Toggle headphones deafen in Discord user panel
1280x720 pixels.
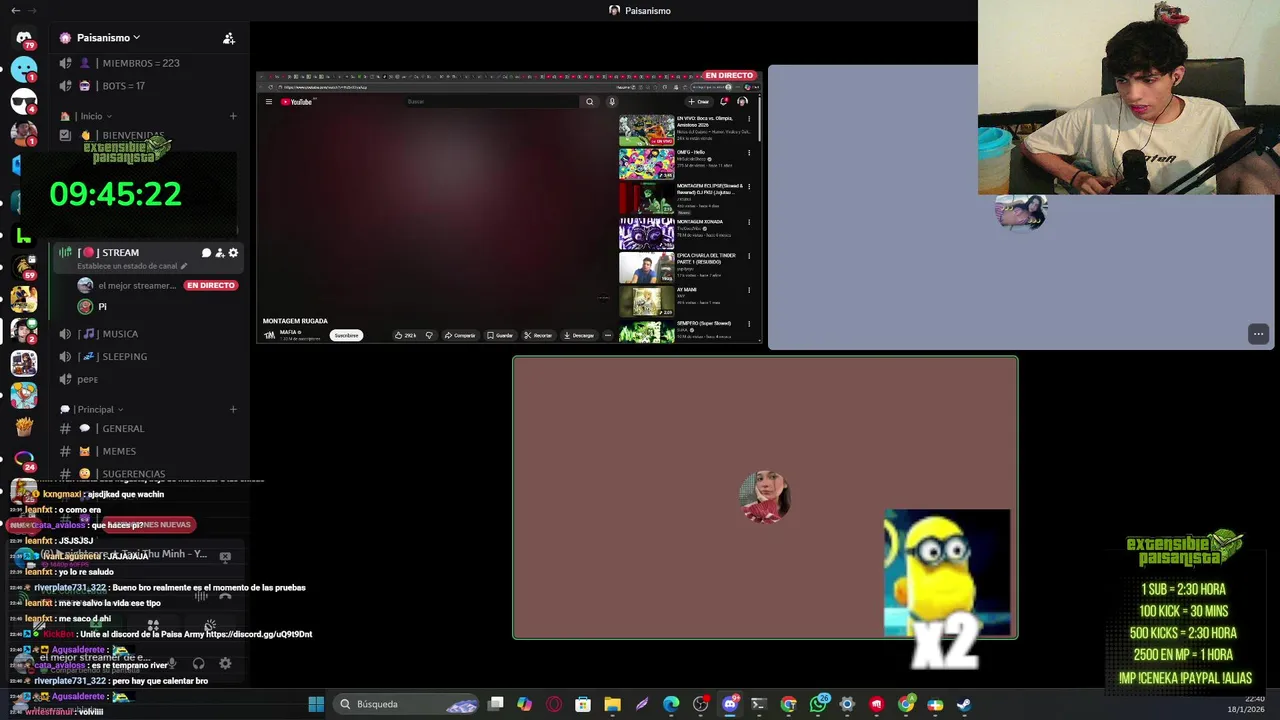(x=198, y=663)
